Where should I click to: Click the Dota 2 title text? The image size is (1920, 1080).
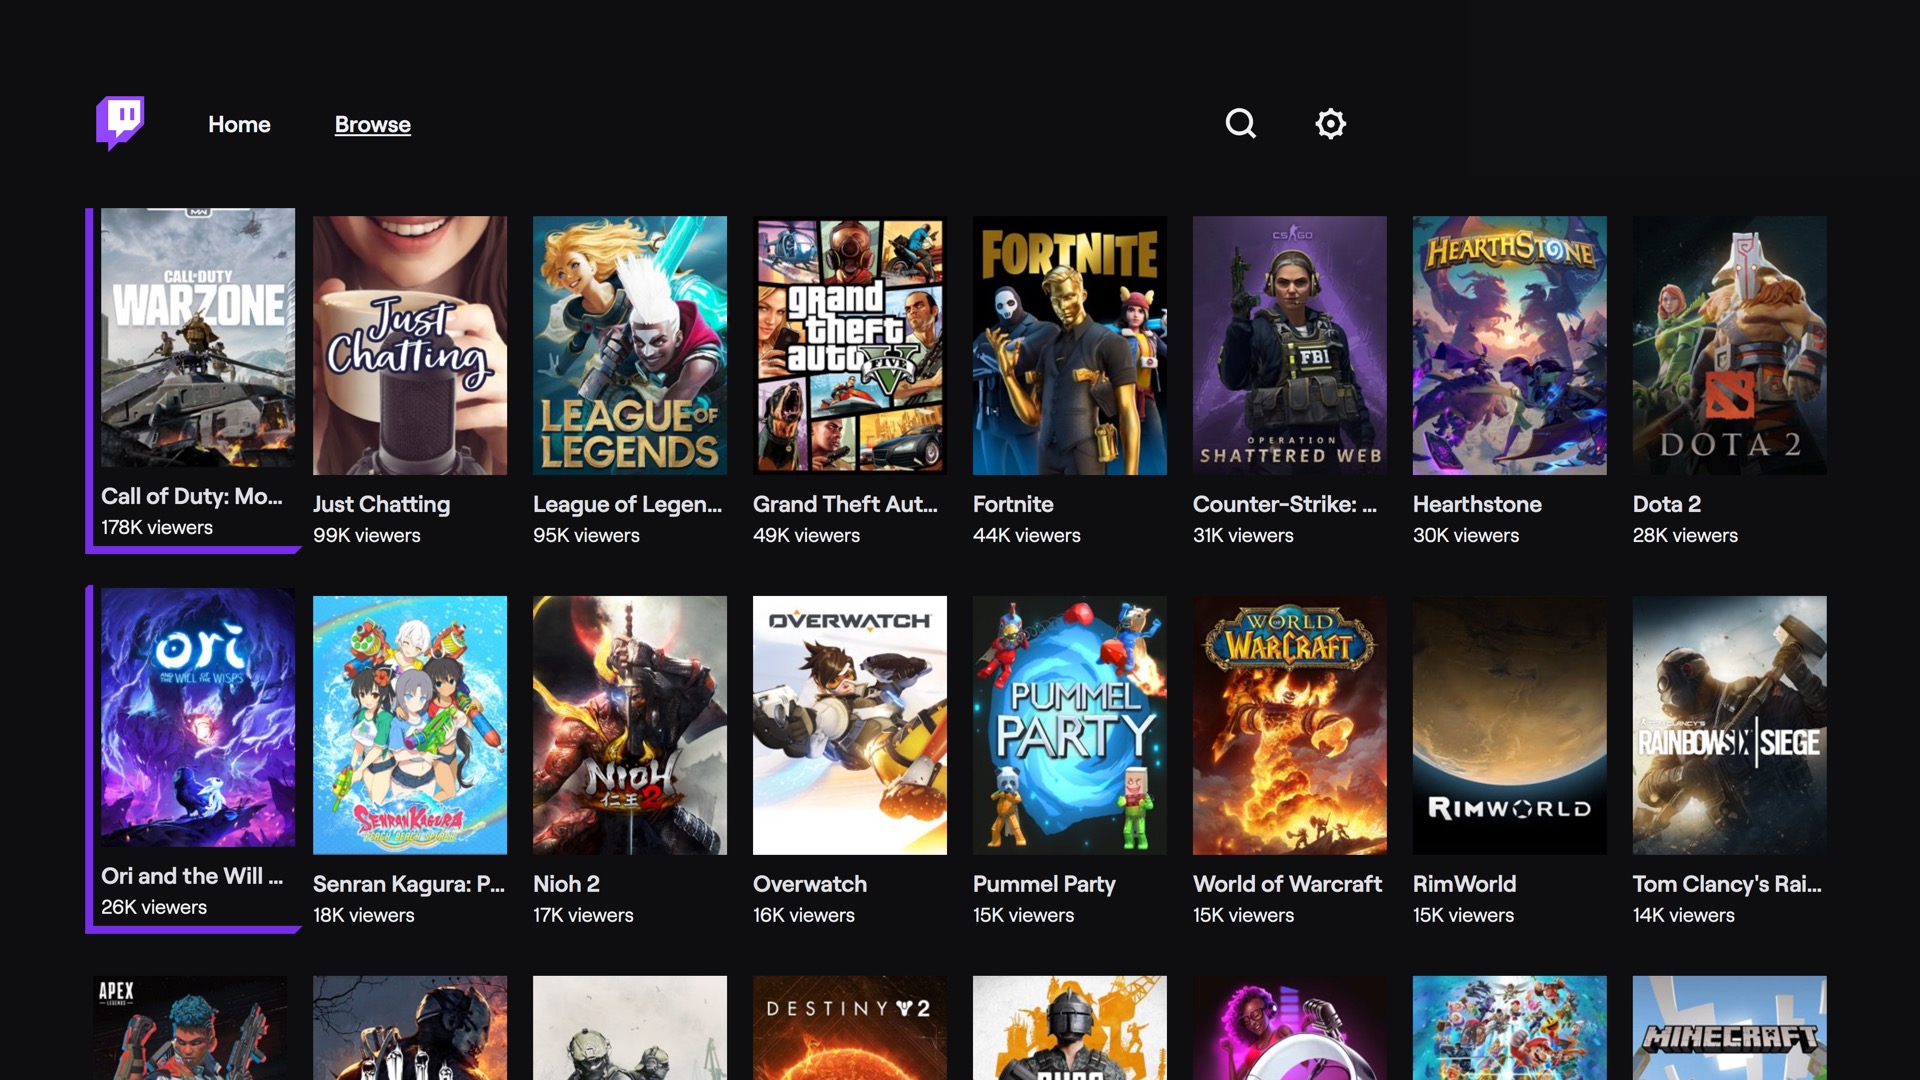point(1666,505)
